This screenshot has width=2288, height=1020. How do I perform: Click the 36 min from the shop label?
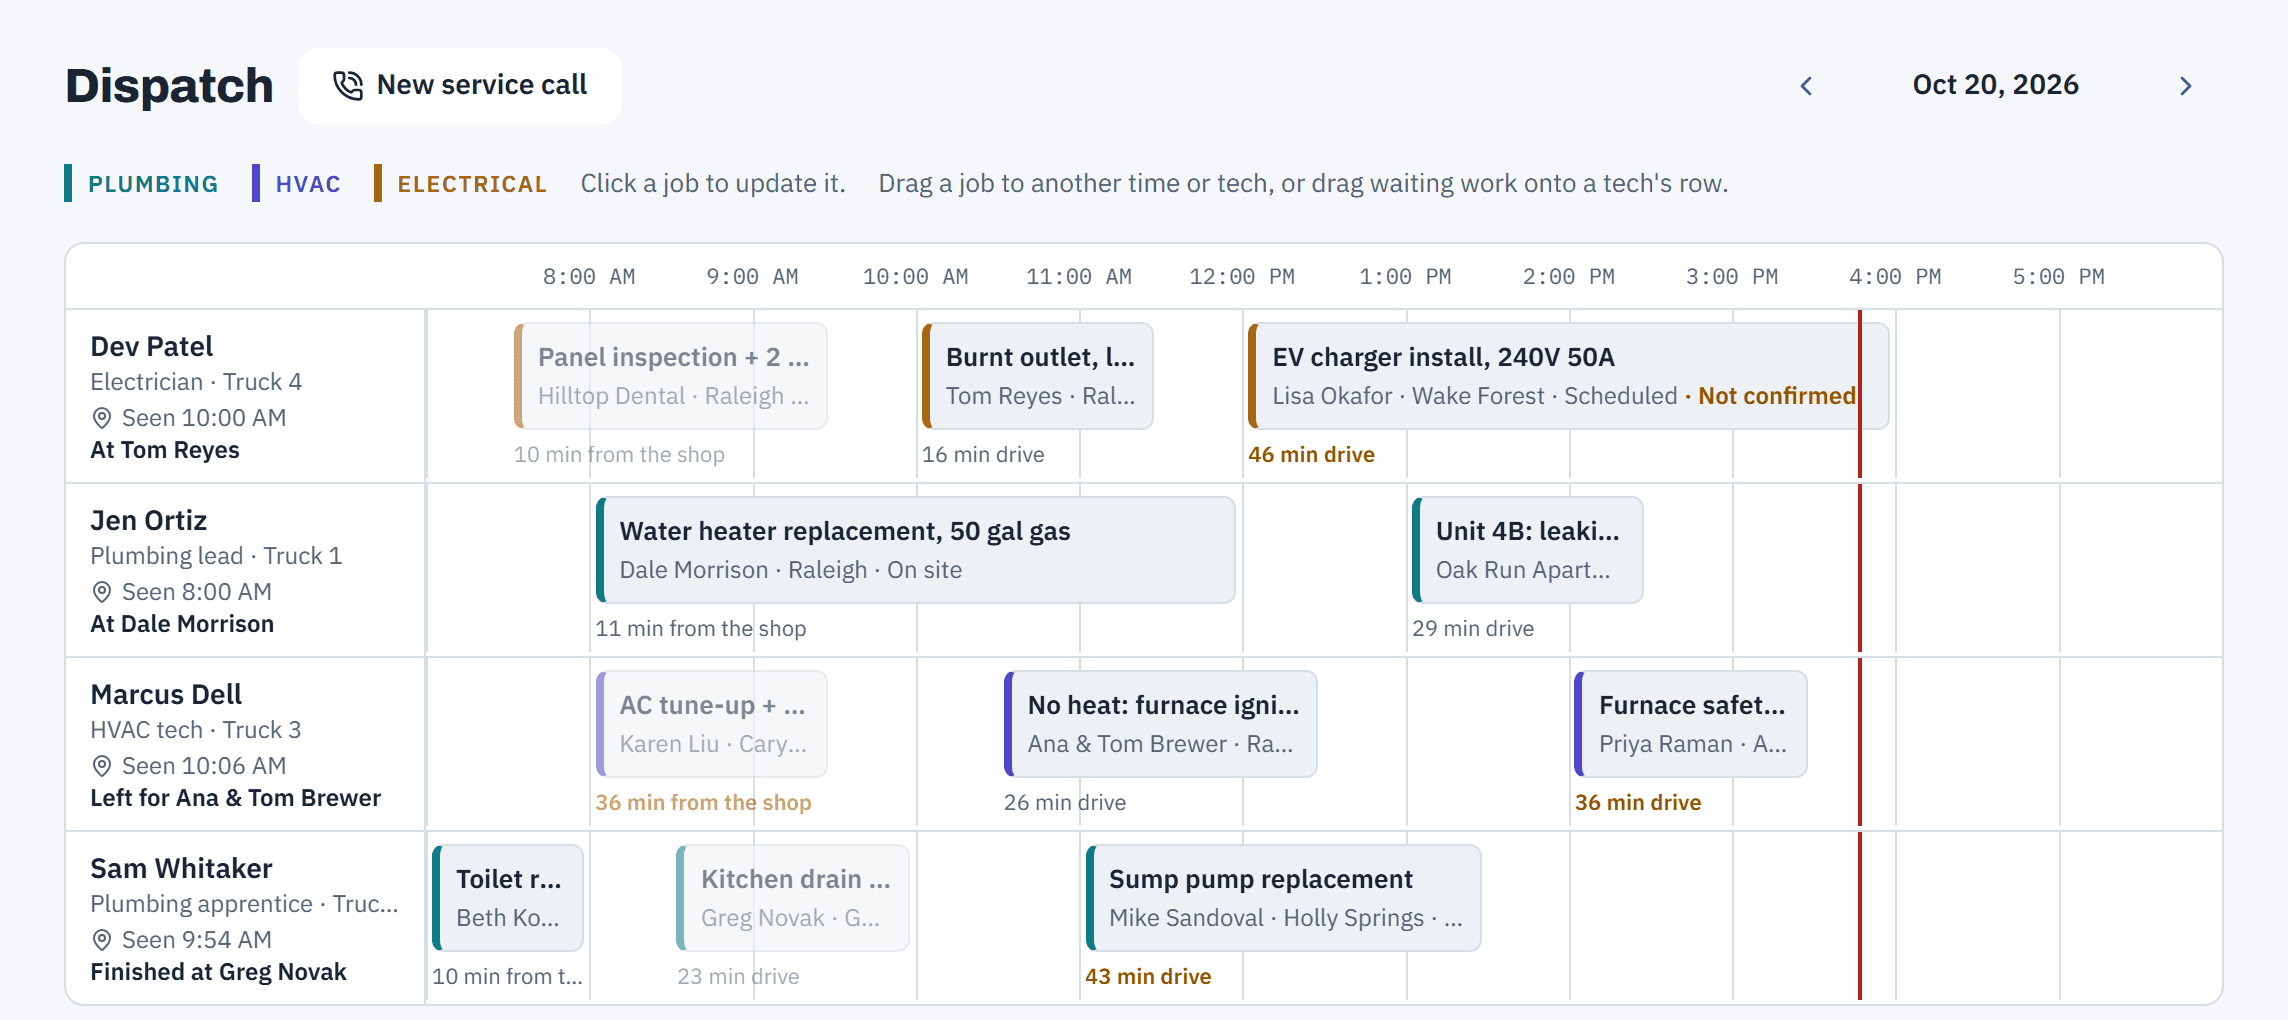pyautogui.click(x=703, y=803)
